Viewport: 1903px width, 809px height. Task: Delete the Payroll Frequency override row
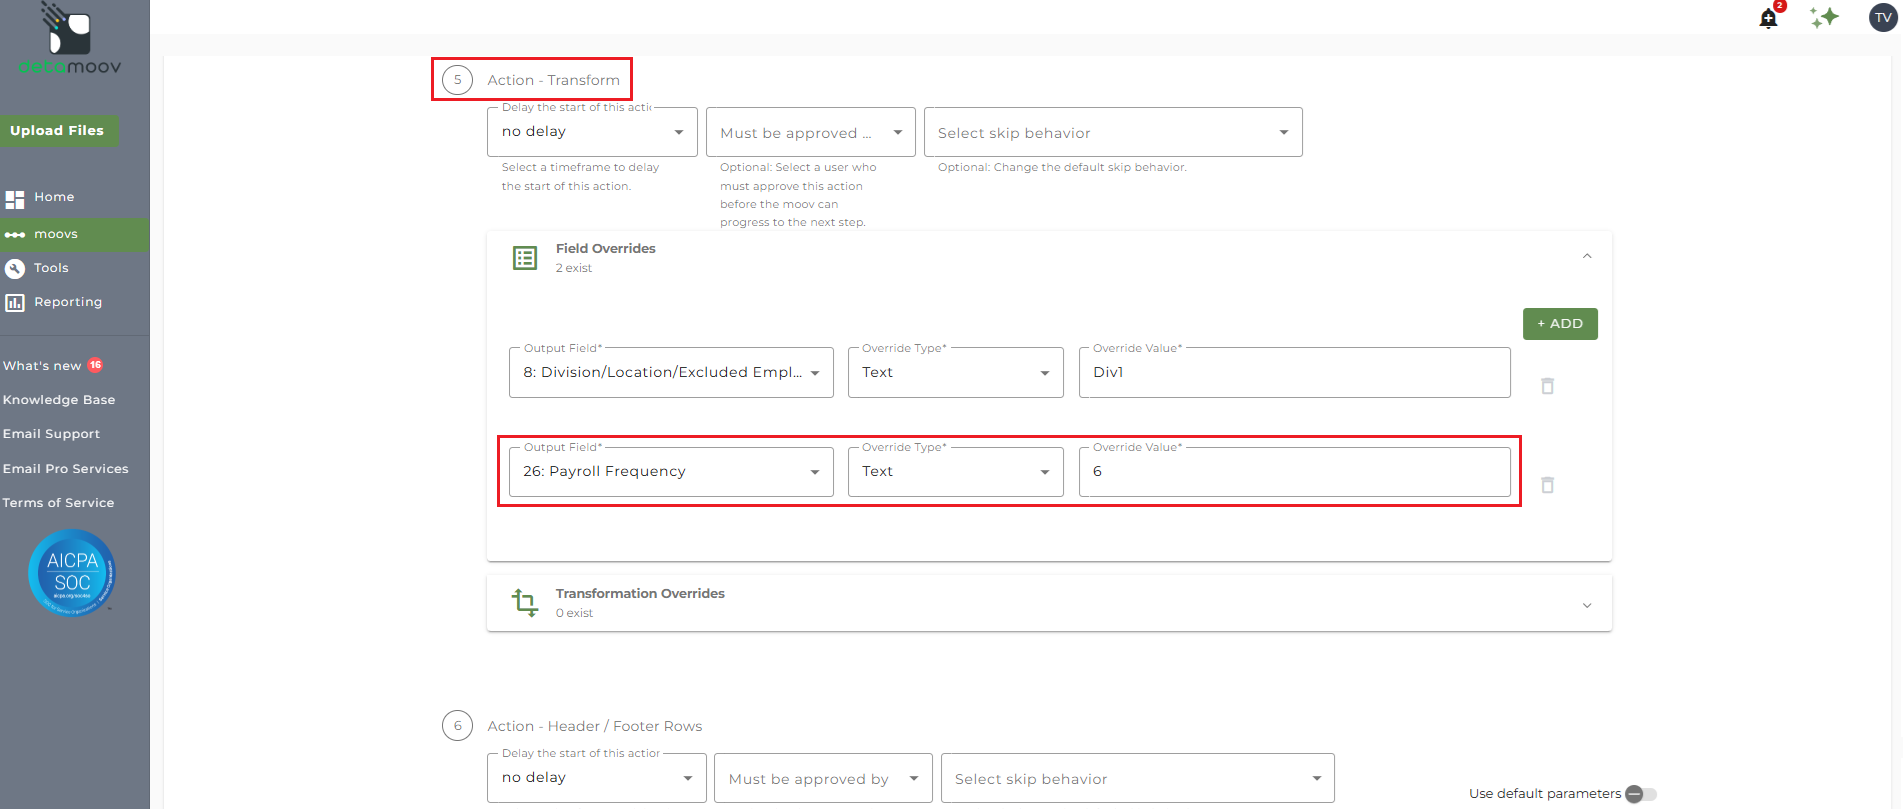pyautogui.click(x=1547, y=485)
